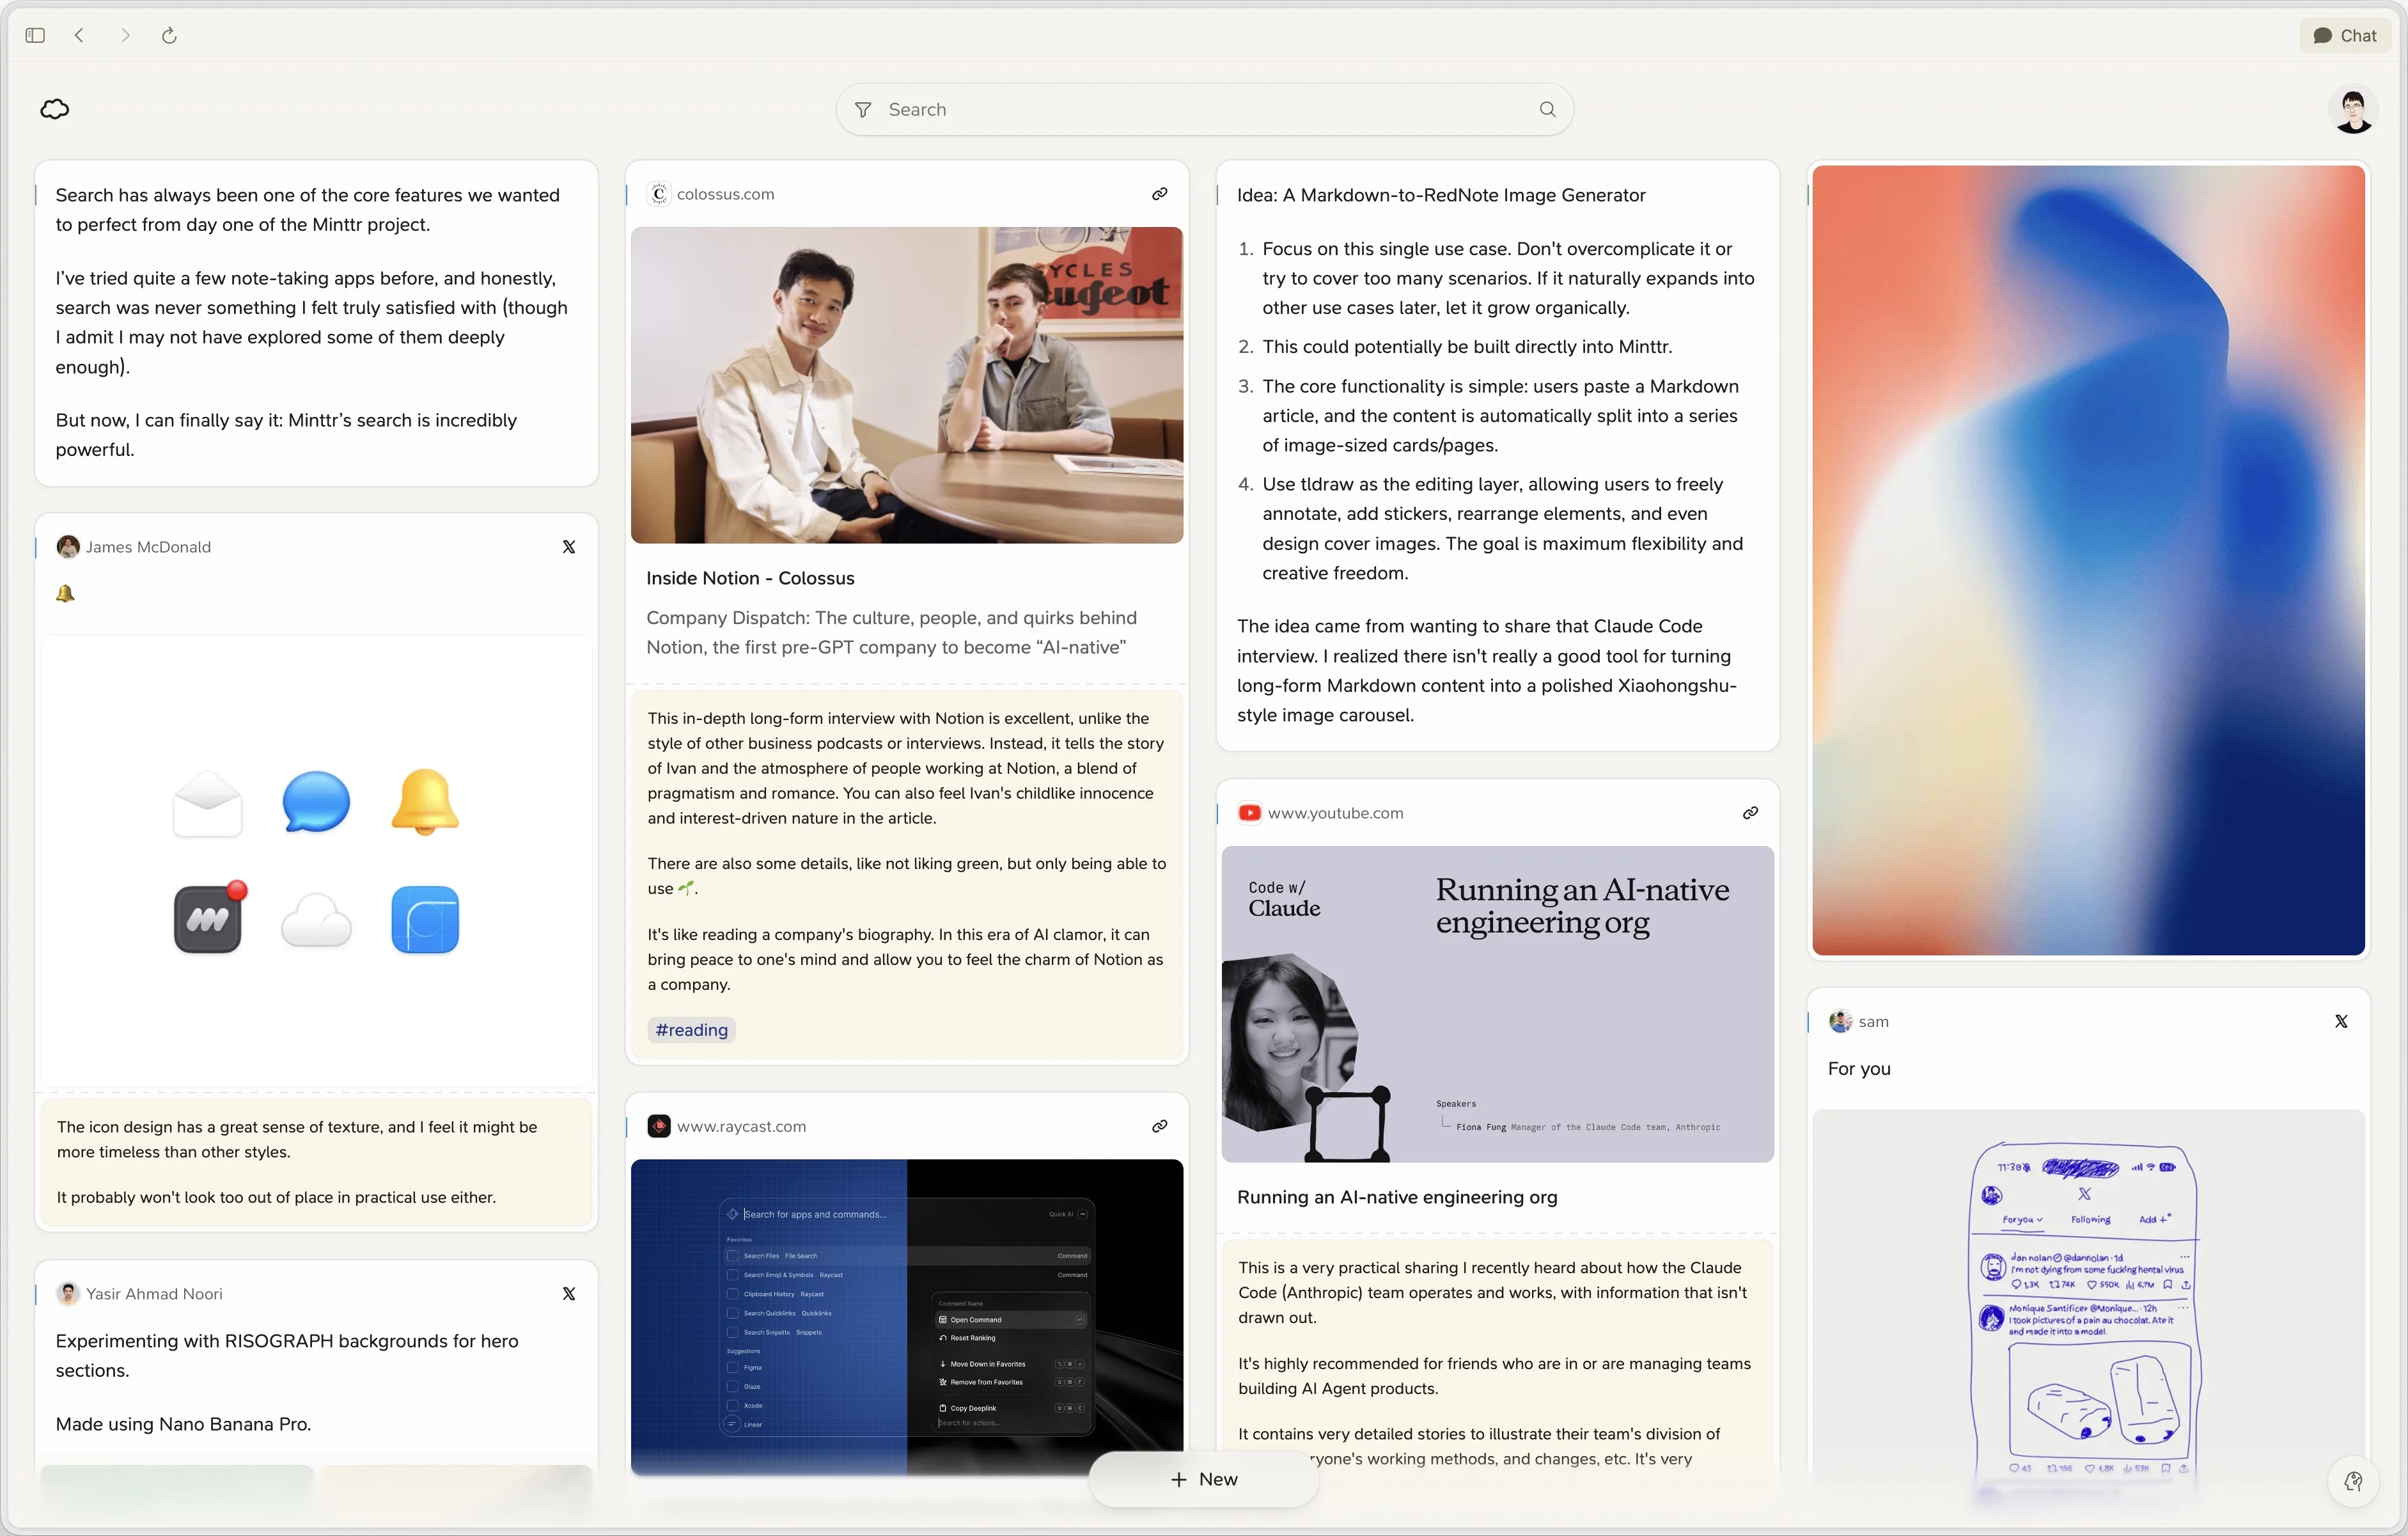The height and width of the screenshot is (1536, 2408).
Task: Open the Chat panel
Action: (x=2344, y=36)
